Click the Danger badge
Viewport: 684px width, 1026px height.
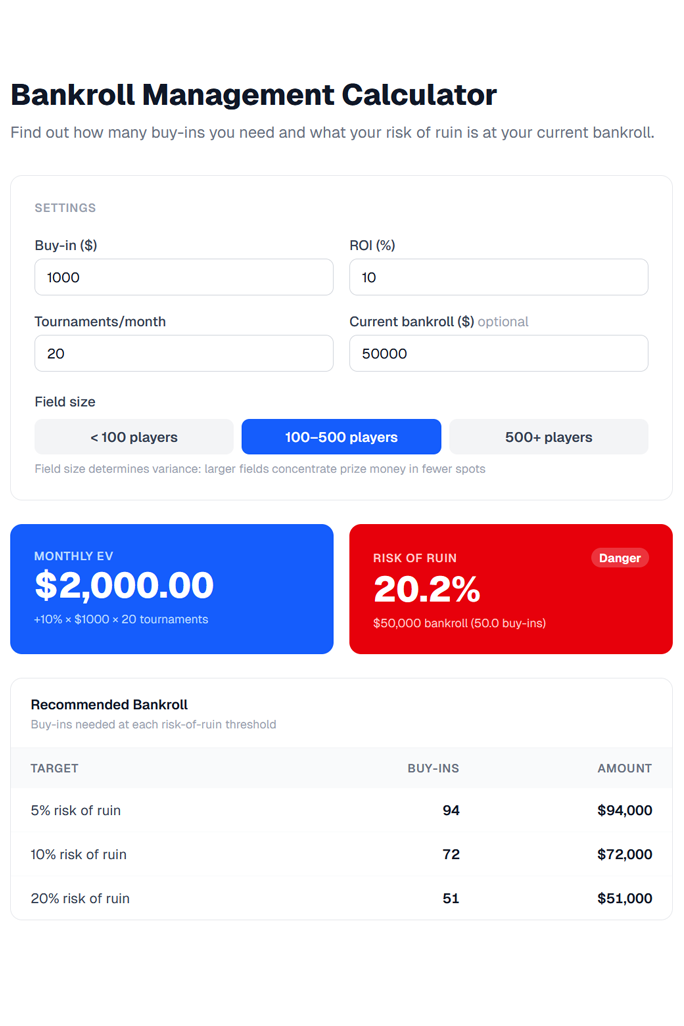(x=619, y=558)
